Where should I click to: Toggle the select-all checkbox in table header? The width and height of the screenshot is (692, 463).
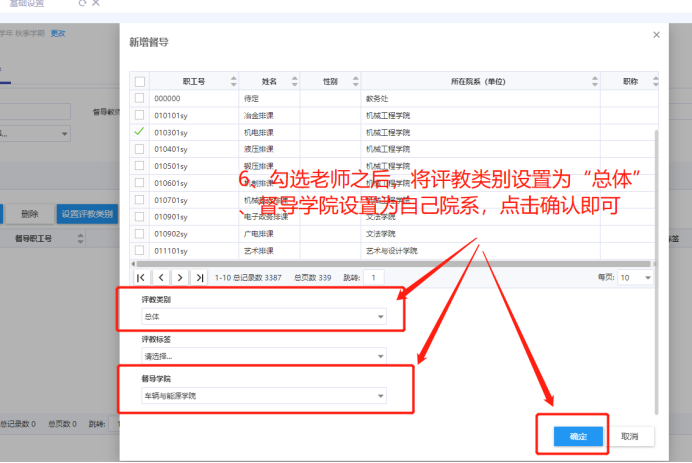coord(140,82)
